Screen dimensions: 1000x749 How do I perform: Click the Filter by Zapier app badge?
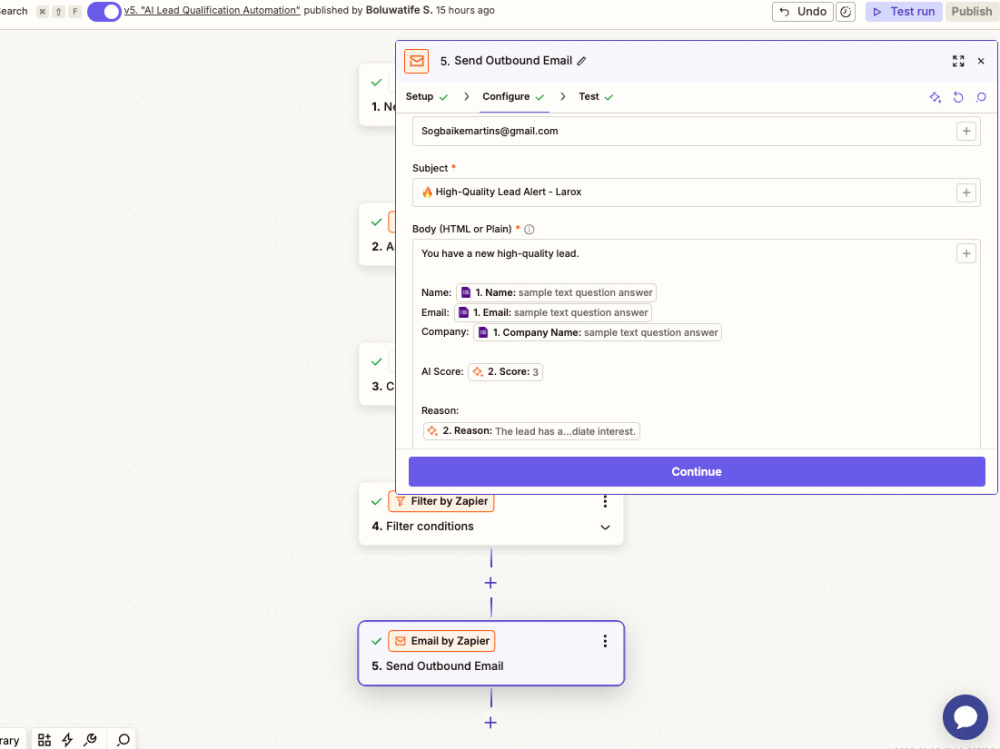pos(441,501)
